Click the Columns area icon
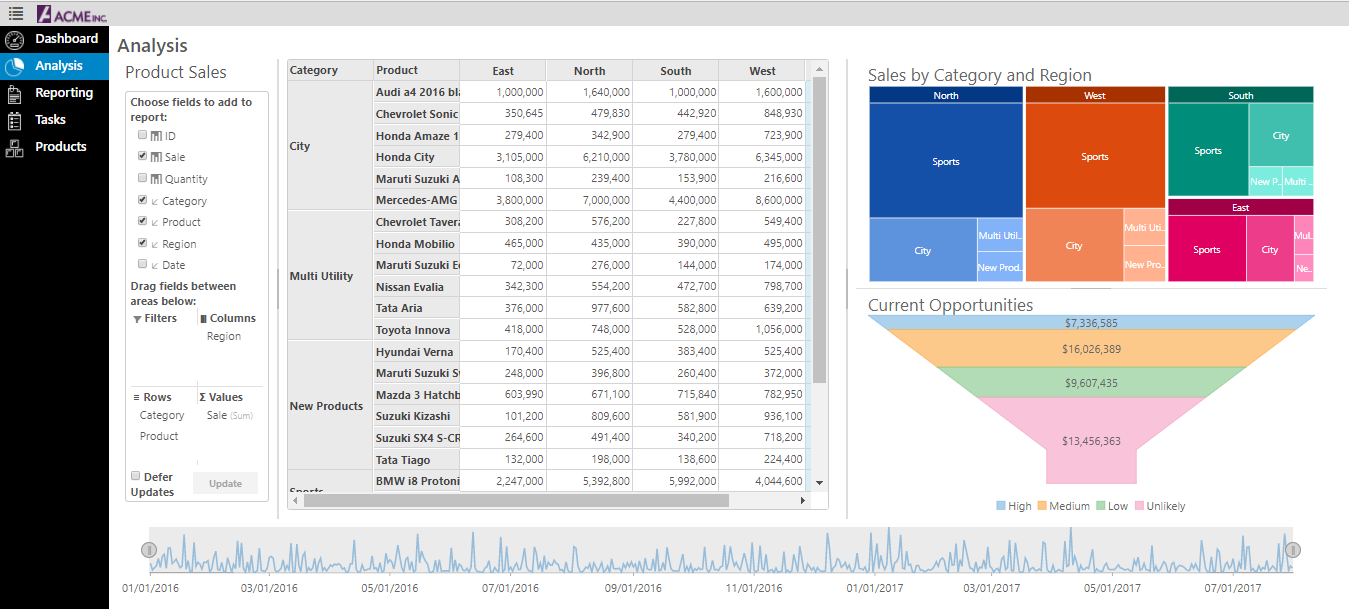 pos(204,319)
